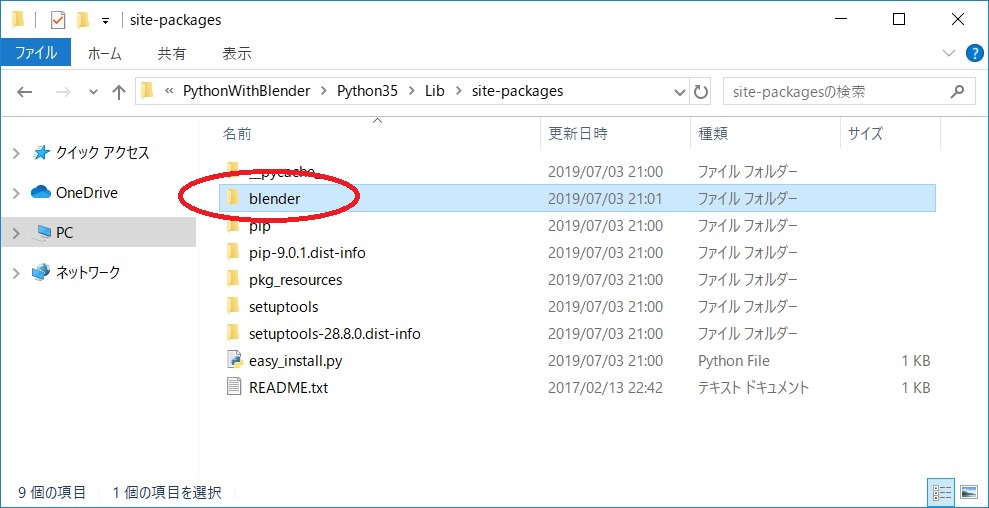Click PythonWithBlender in the address path
Screen dimensions: 989x508
point(247,91)
